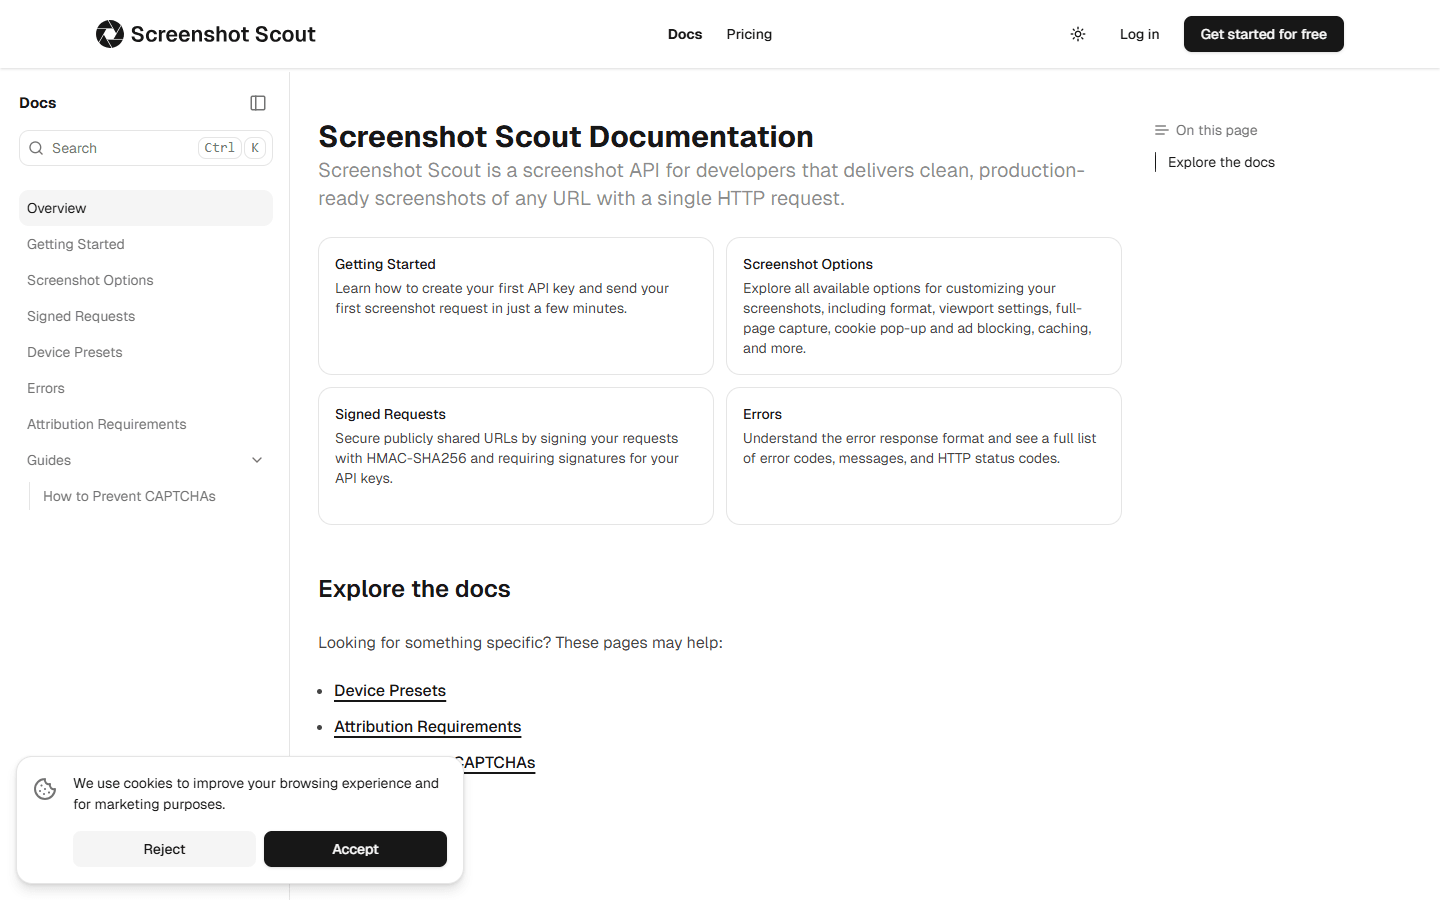Focus the docs Search field

point(120,148)
